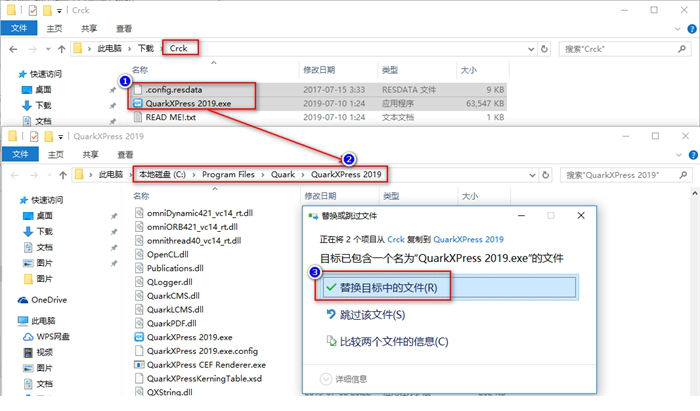
Task: Go up one folder in the Crck window
Action: point(62,49)
